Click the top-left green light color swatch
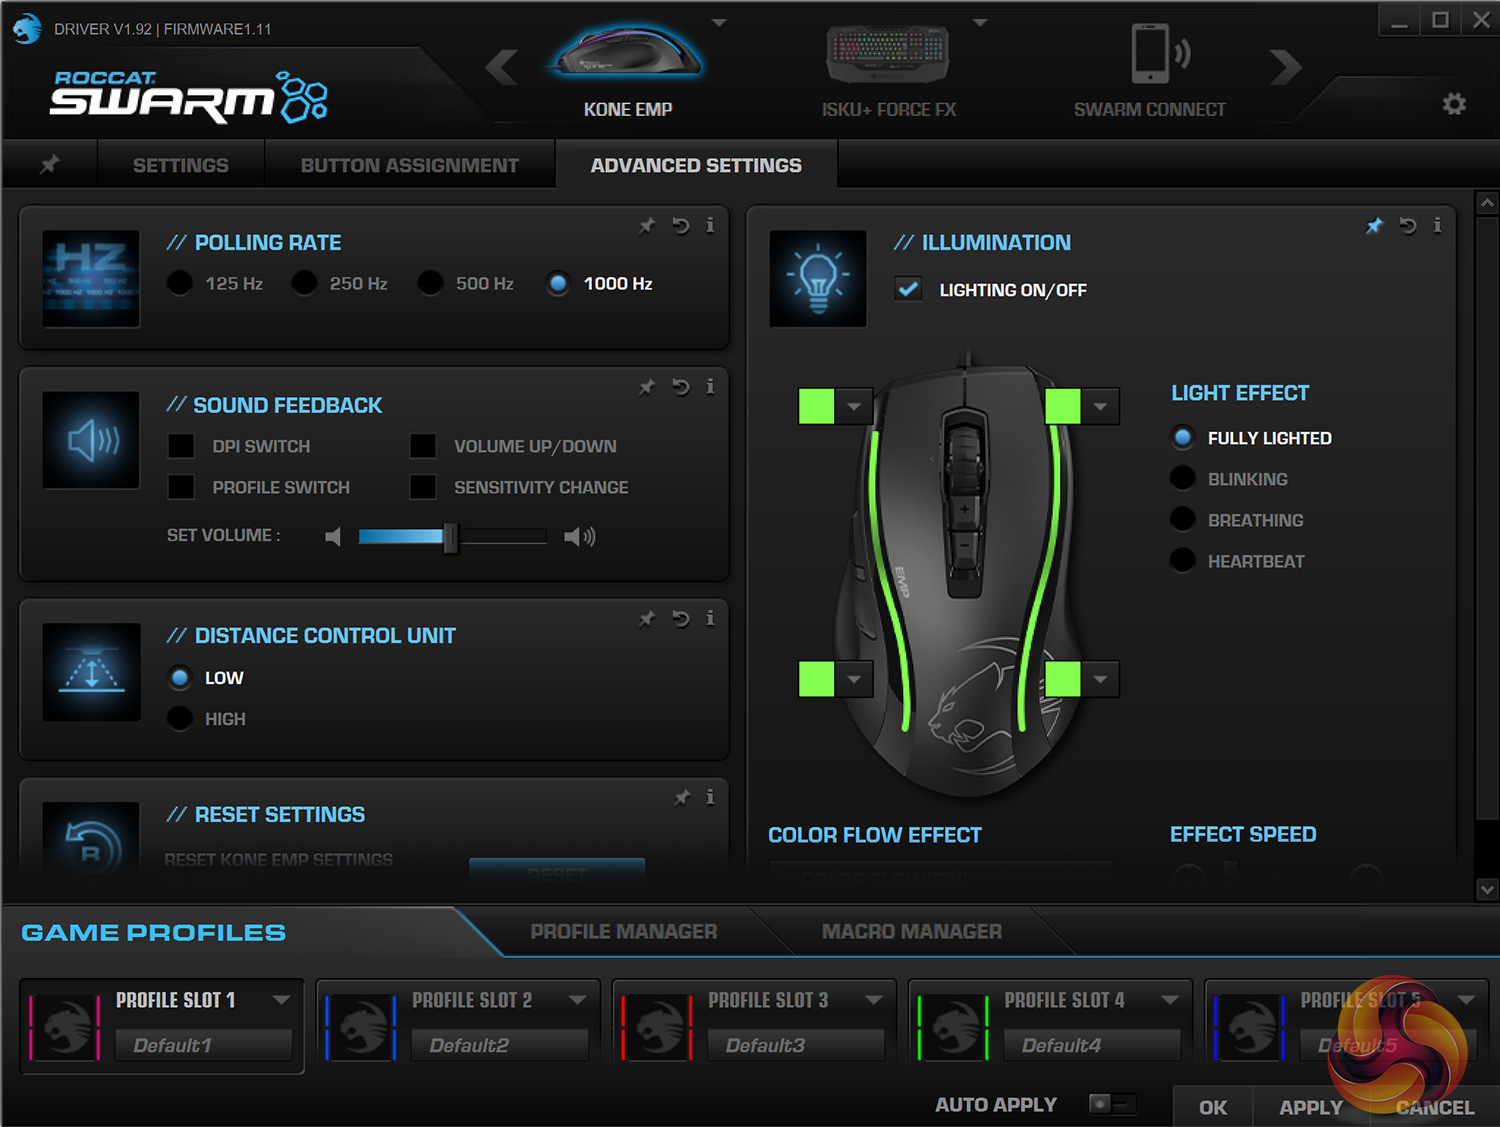Image resolution: width=1500 pixels, height=1127 pixels. (x=816, y=407)
